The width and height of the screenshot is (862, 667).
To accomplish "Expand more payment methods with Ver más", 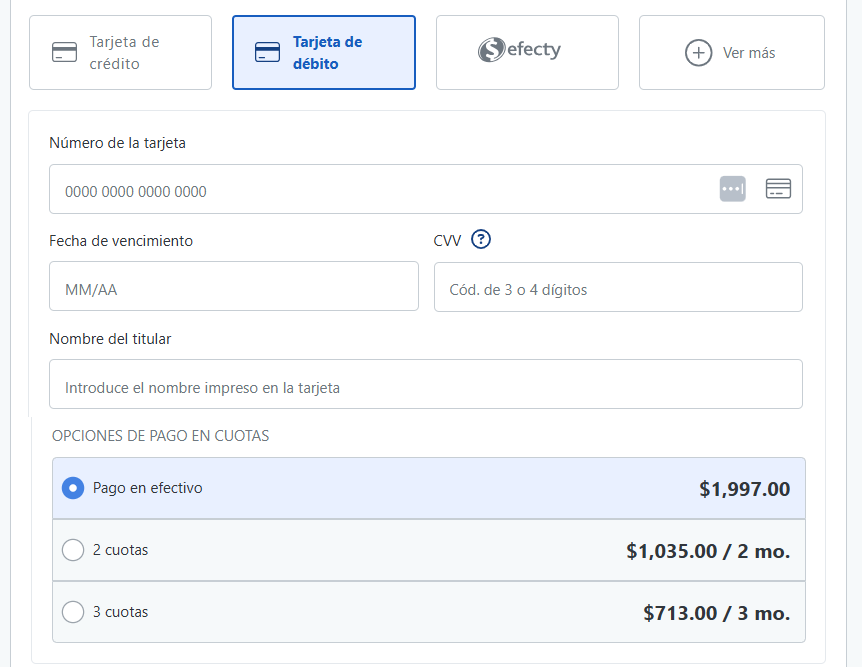I will click(732, 53).
